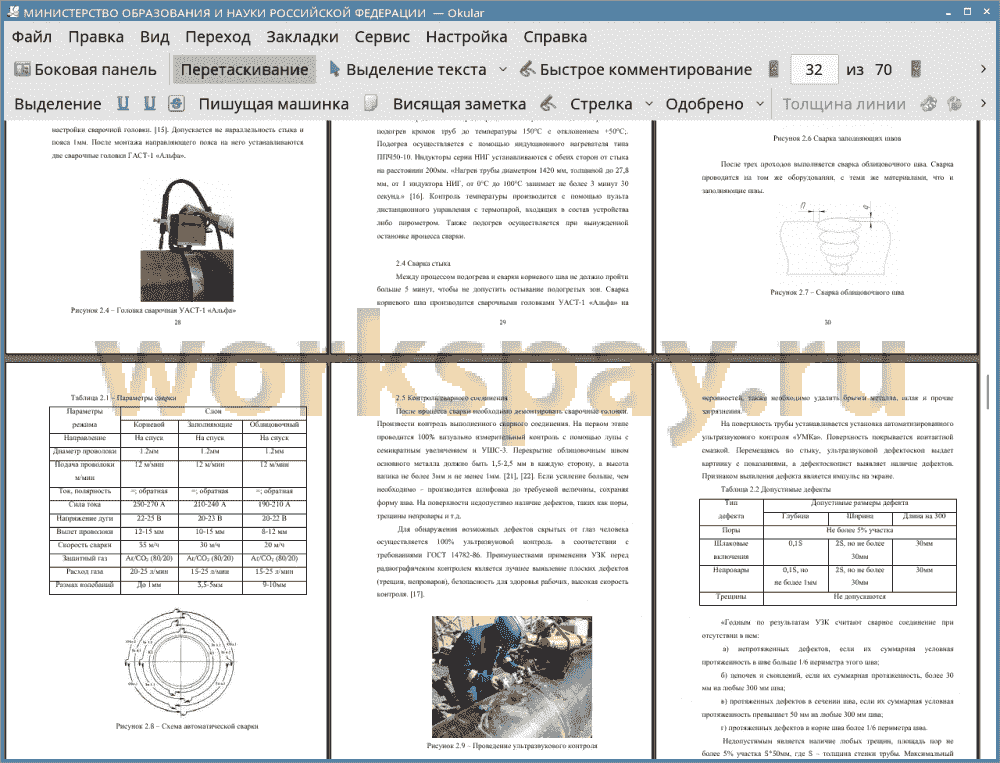This screenshot has height=763, width=1000.
Task: Select first underline annotation icon
Action: 123,103
